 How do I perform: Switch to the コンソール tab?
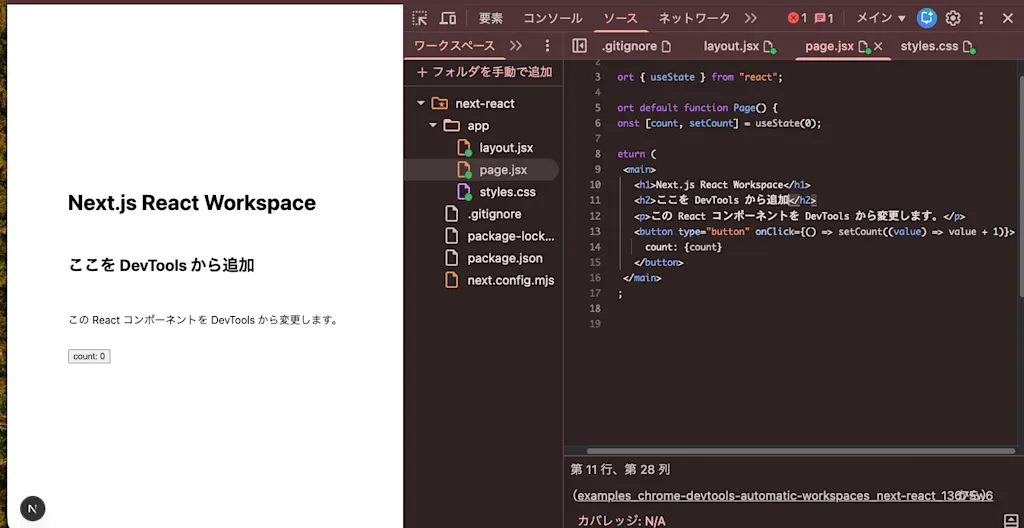coord(552,18)
